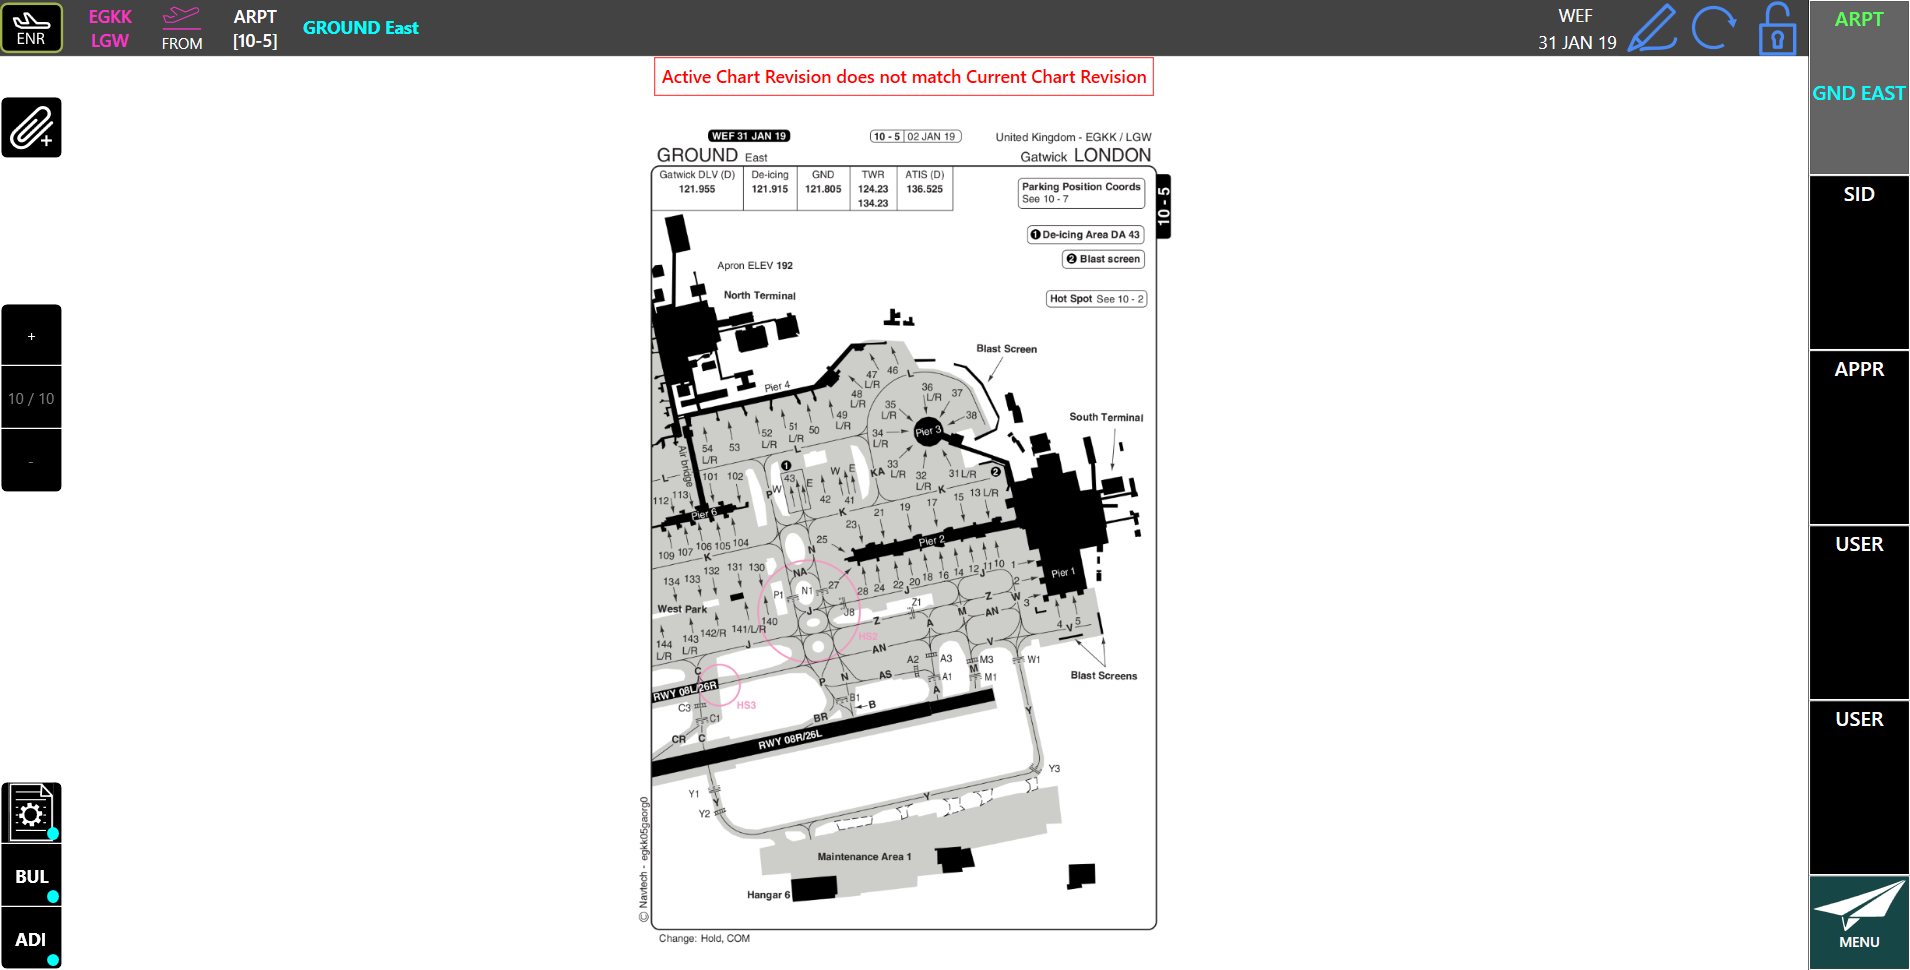The height and width of the screenshot is (970, 1910).
Task: Open the MENU paper plane button
Action: coord(1859,923)
